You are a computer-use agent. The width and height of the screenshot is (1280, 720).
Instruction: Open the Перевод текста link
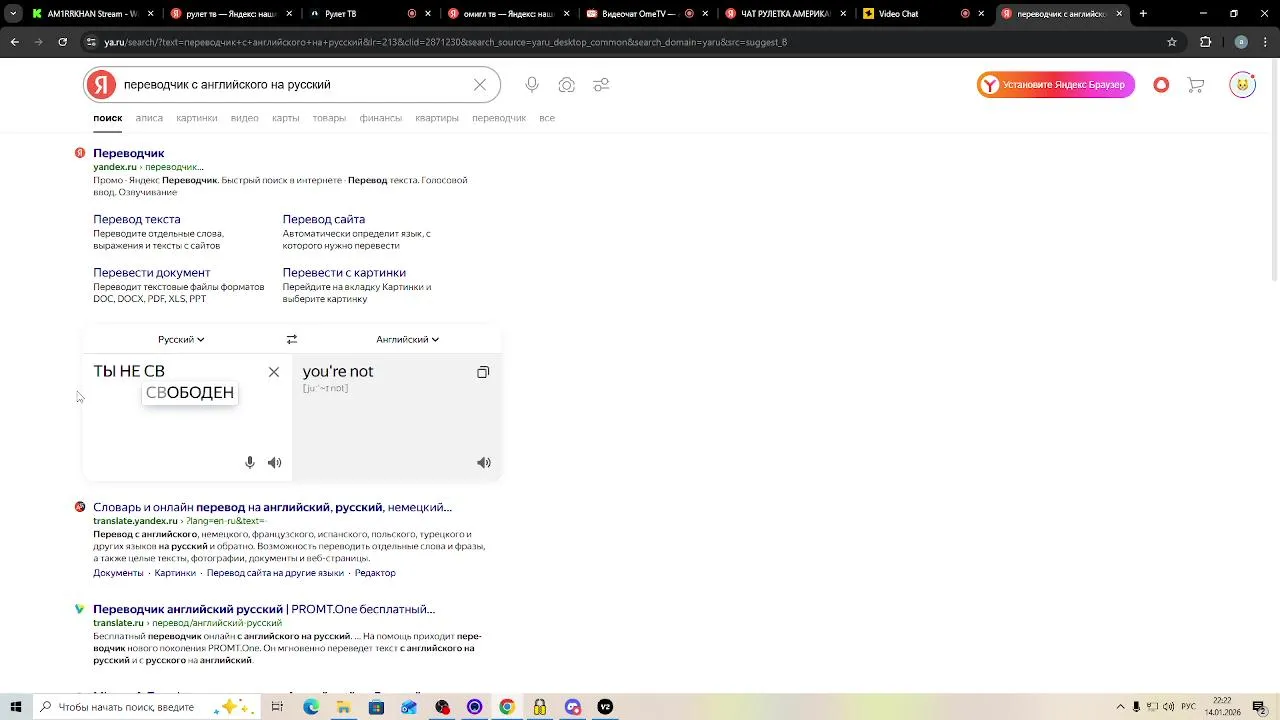pos(137,219)
